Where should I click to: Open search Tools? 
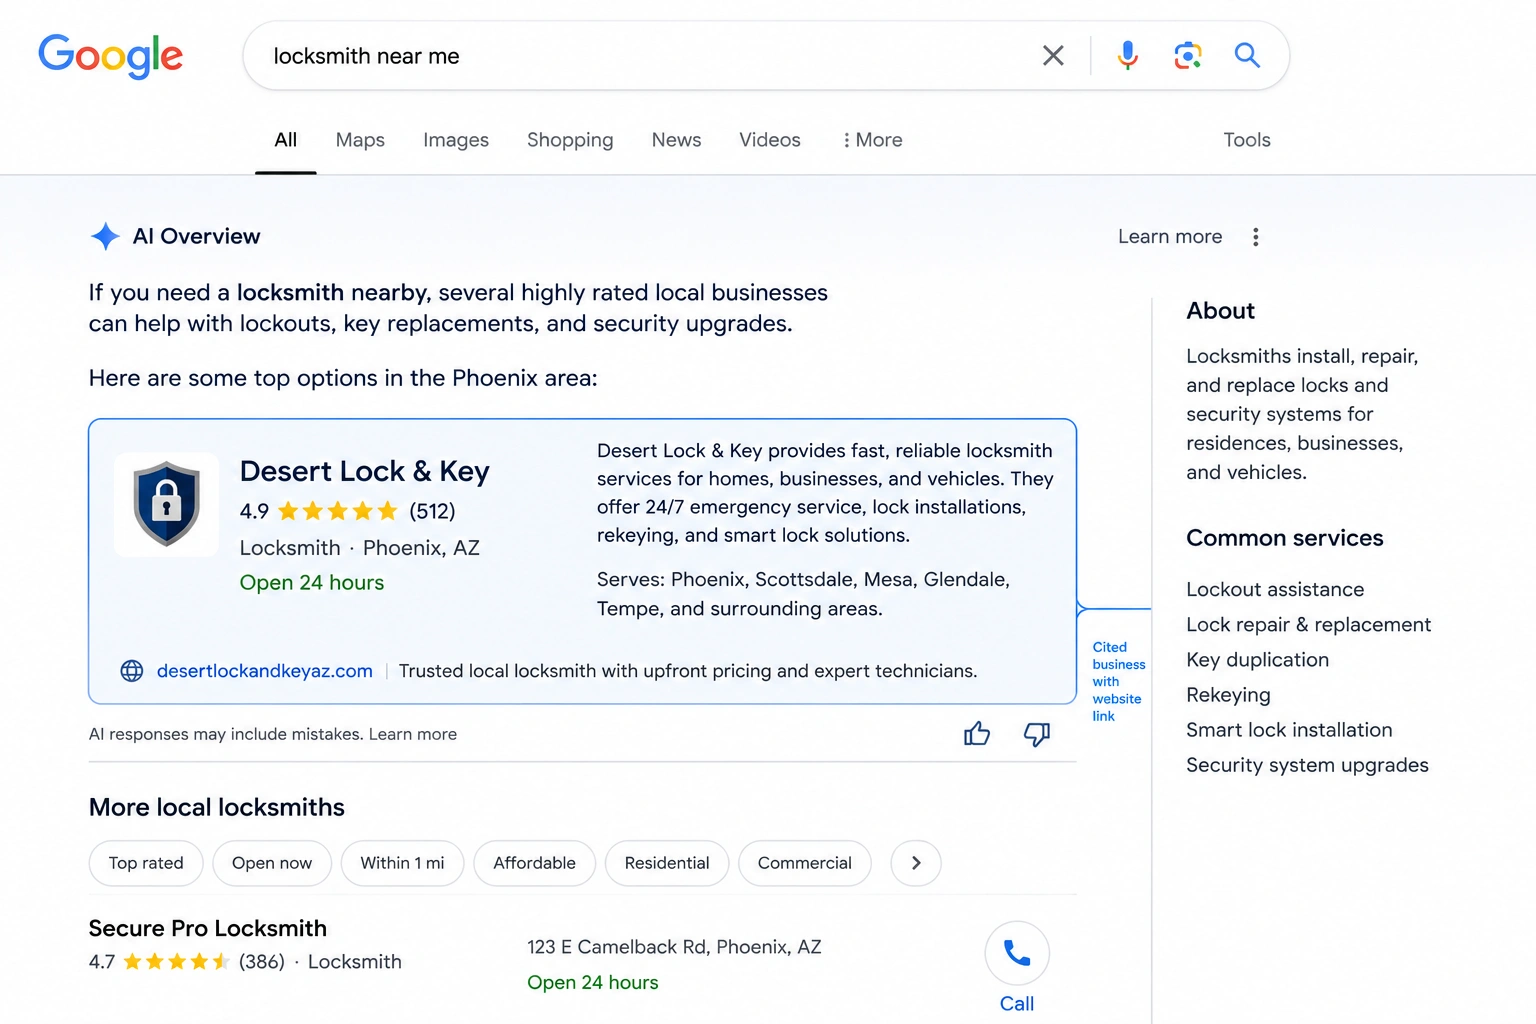pos(1247,140)
